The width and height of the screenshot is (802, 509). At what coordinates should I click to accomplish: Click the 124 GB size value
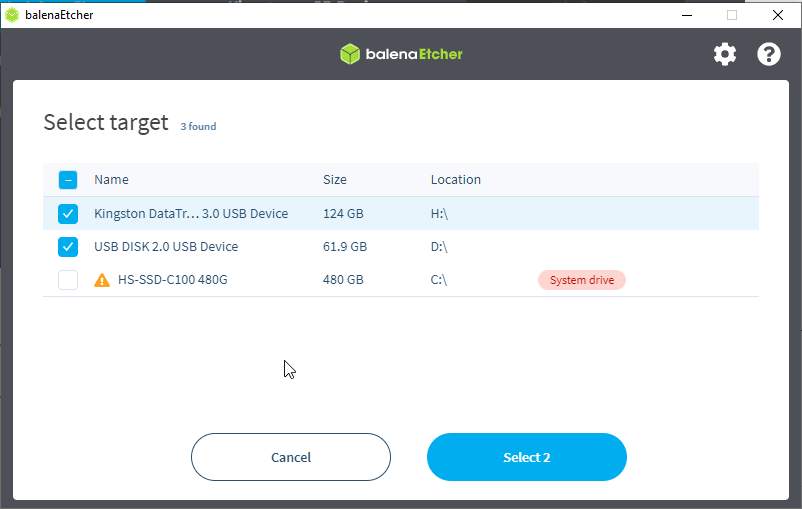(x=343, y=213)
